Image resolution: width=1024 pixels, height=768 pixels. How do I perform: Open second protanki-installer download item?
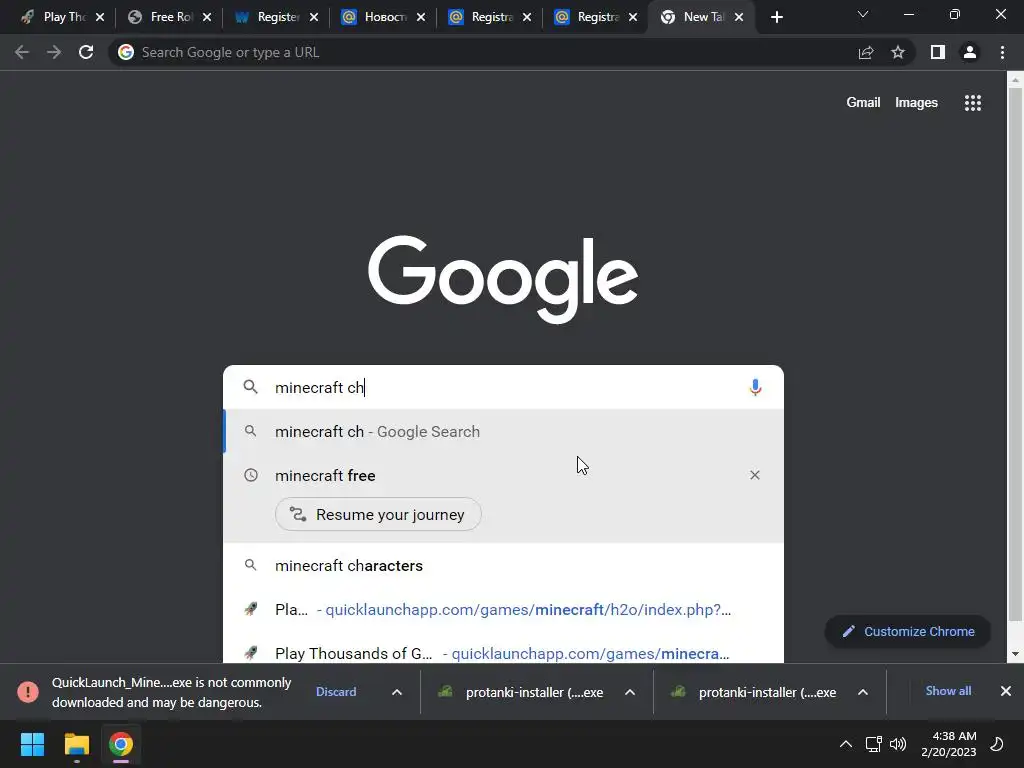(x=754, y=692)
